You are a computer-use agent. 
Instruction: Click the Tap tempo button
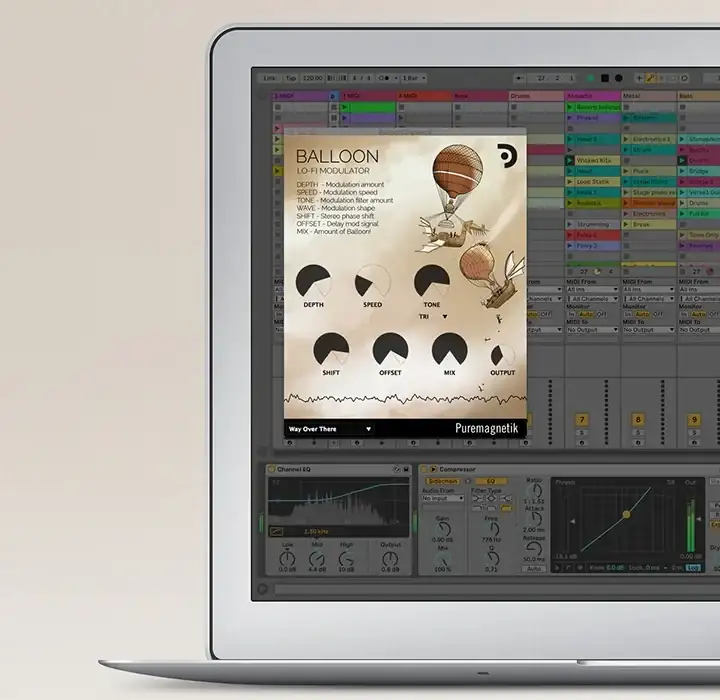(x=291, y=78)
